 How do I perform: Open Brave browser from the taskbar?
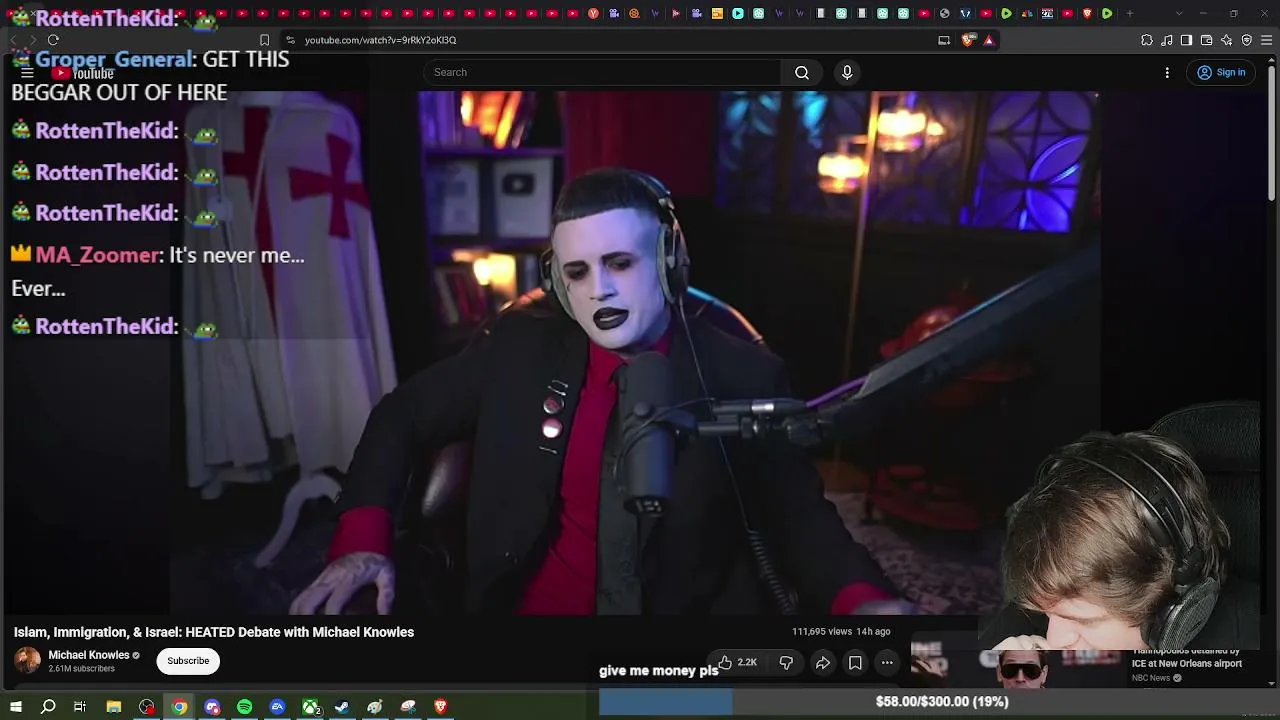pyautogui.click(x=441, y=707)
